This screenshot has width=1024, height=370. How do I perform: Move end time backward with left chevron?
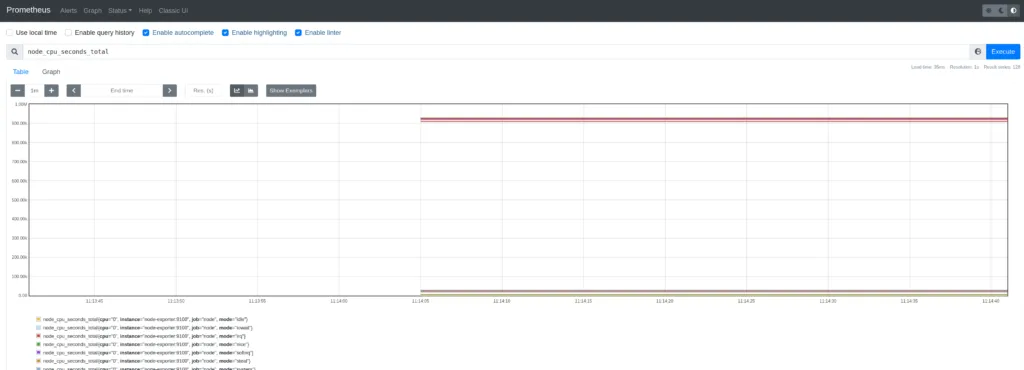[74, 91]
